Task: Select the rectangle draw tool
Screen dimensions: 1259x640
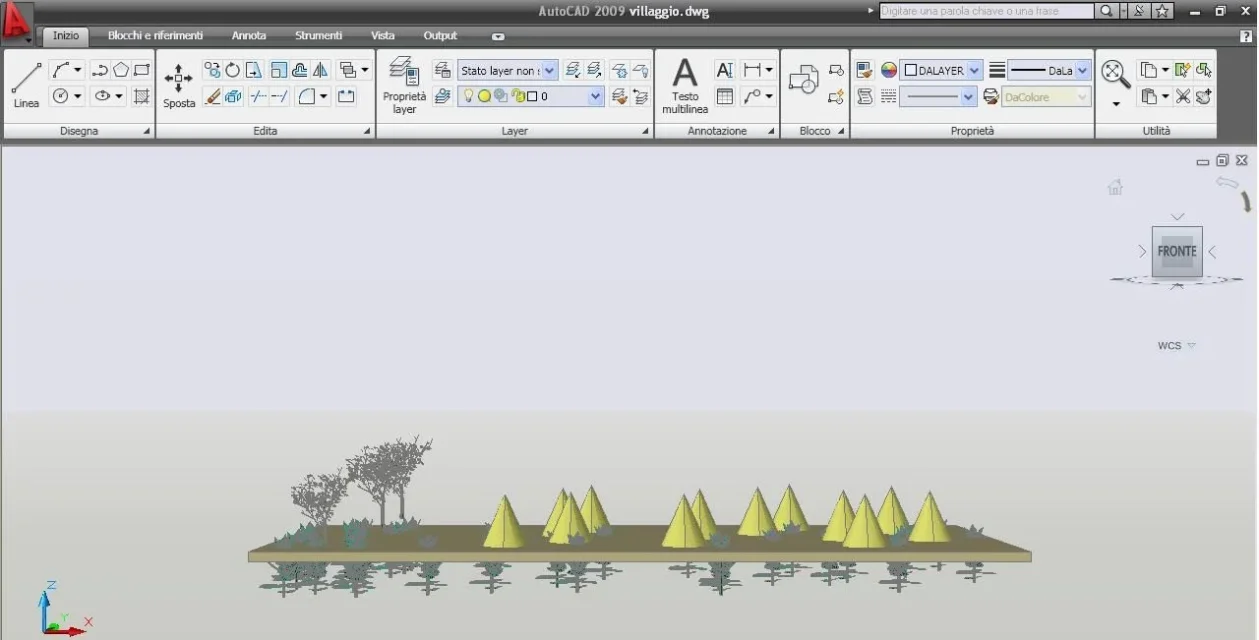Action: point(142,70)
